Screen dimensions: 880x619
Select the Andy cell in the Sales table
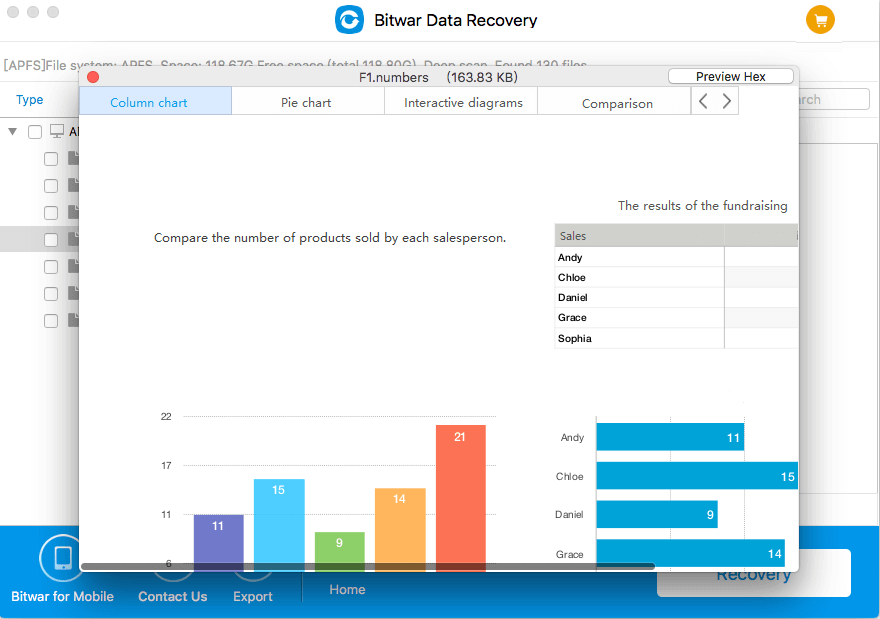tap(639, 257)
